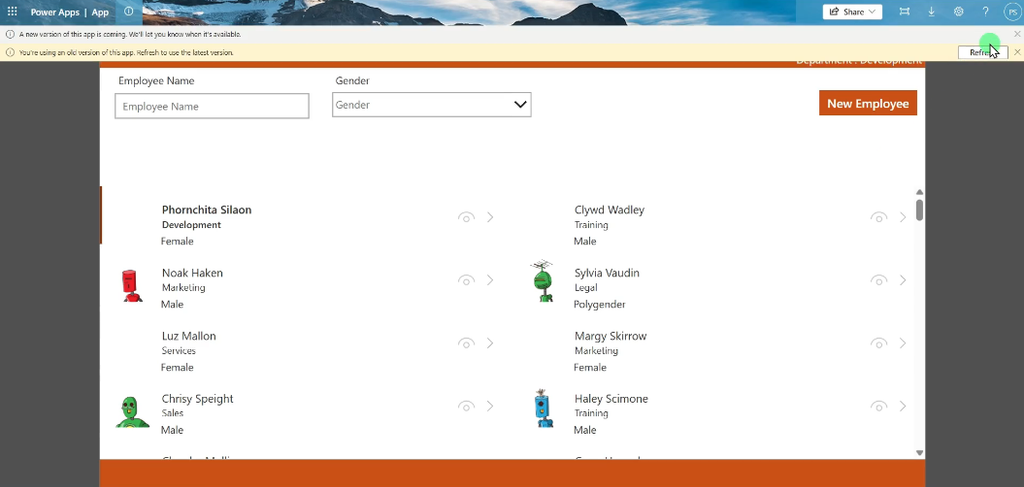This screenshot has width=1024, height=487.
Task: Click Noak Haken's red robot avatar
Action: [132, 286]
